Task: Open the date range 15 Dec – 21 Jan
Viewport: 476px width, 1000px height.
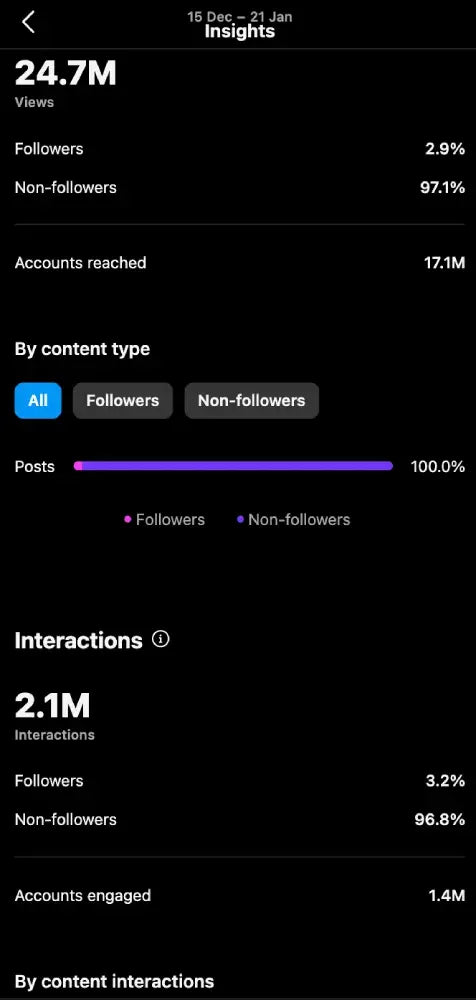Action: pyautogui.click(x=239, y=17)
